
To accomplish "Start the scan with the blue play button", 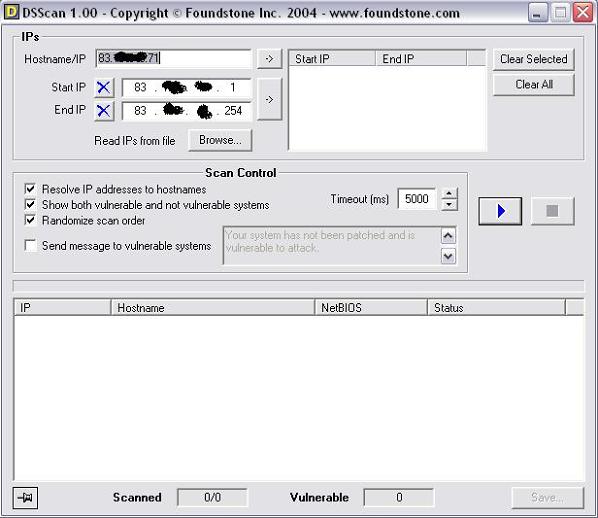I will [500, 211].
